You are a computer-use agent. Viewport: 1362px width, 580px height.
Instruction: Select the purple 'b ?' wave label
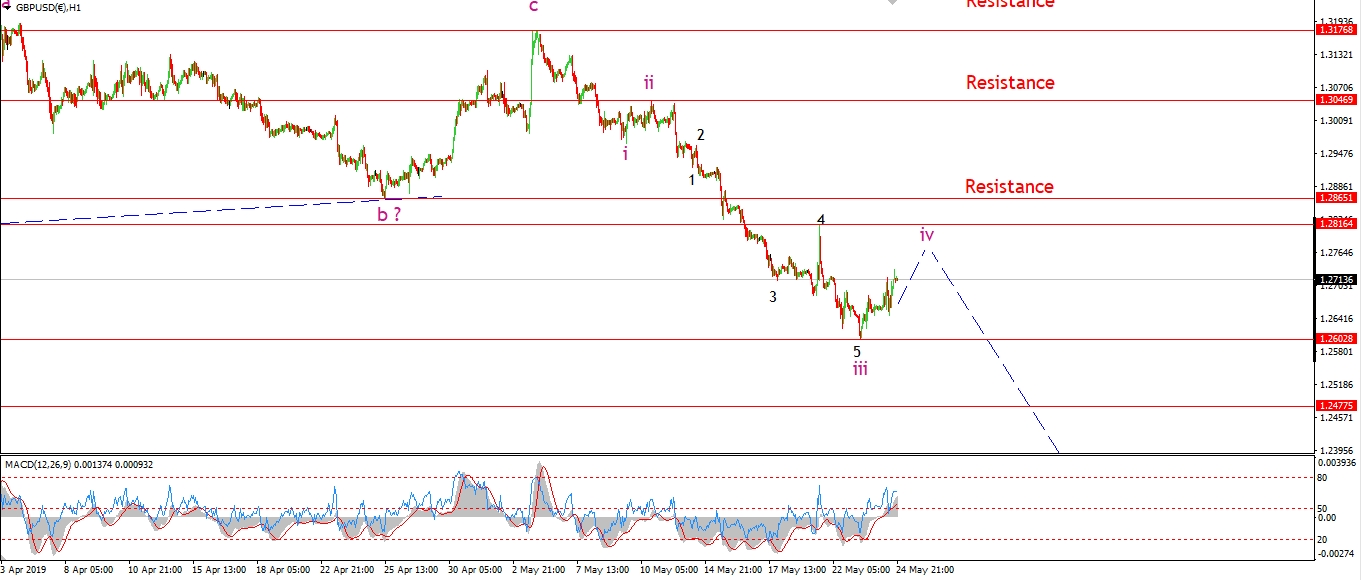point(389,213)
